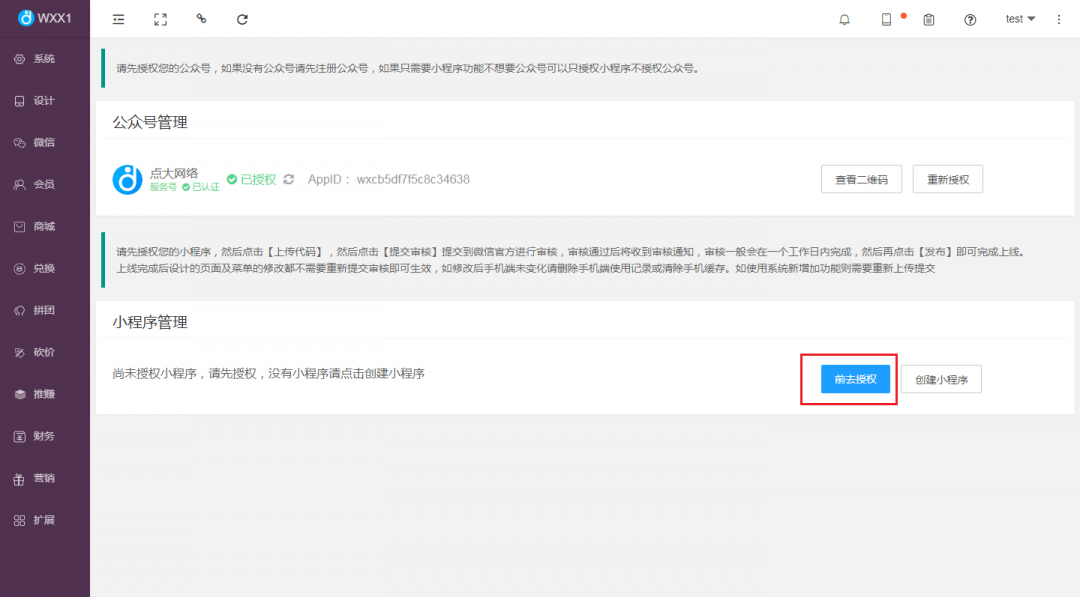1080x597 pixels.
Task: Open the 微信 (WeChat) module
Action: point(45,142)
